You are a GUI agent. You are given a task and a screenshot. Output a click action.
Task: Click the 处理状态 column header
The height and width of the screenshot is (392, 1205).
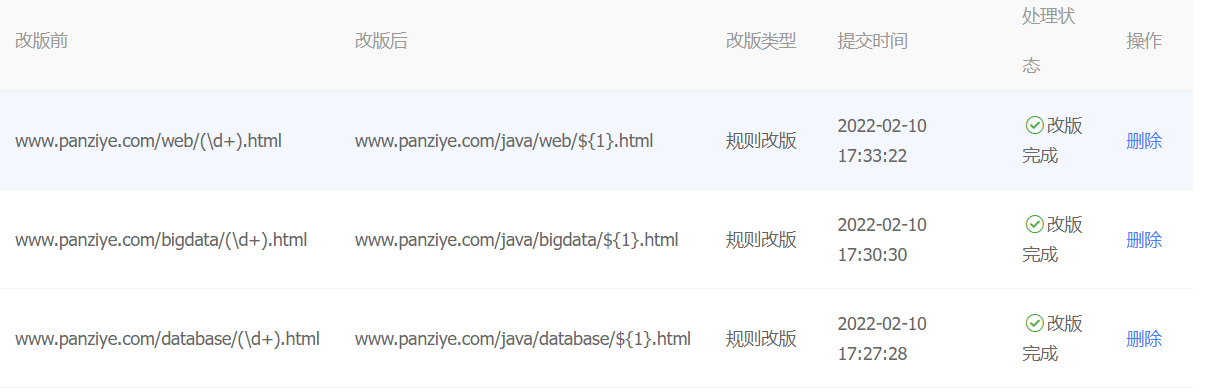[x=1048, y=41]
